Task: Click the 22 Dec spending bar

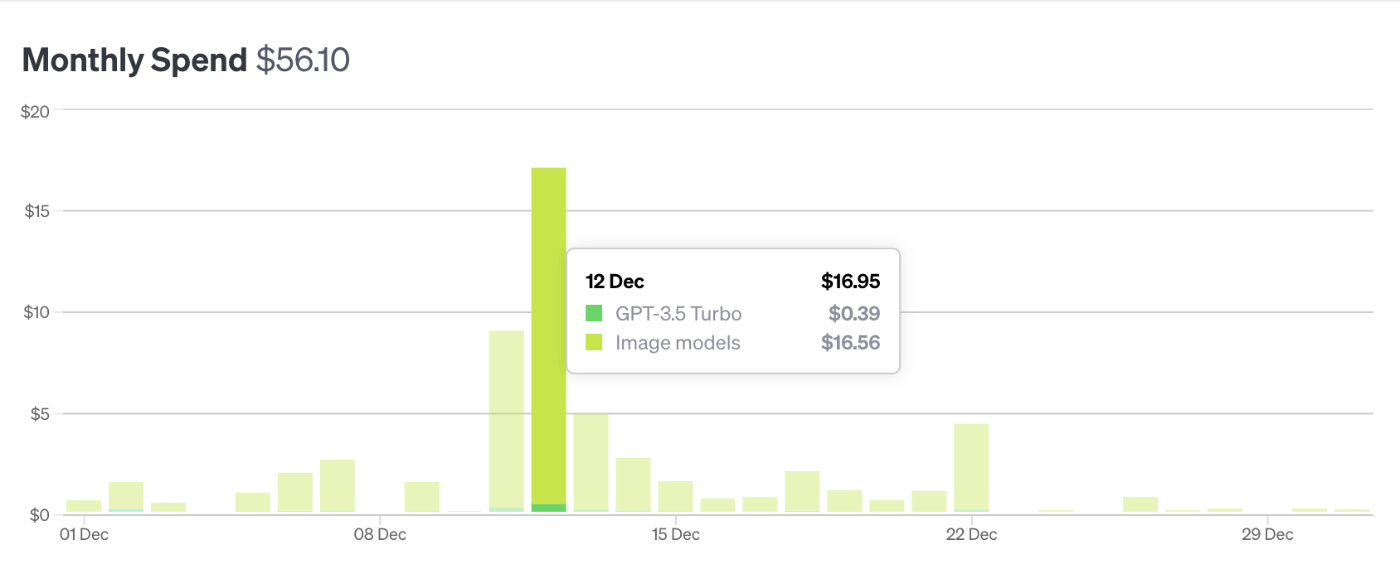Action: click(971, 469)
